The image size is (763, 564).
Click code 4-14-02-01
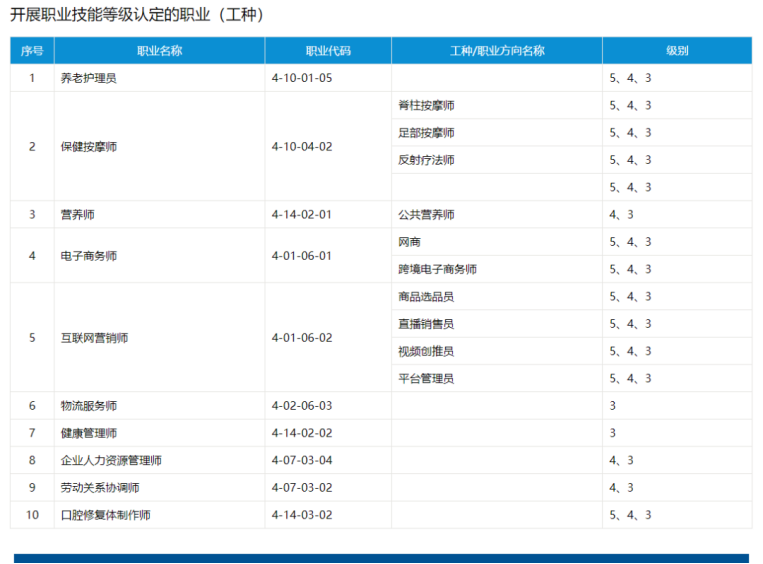[302, 215]
